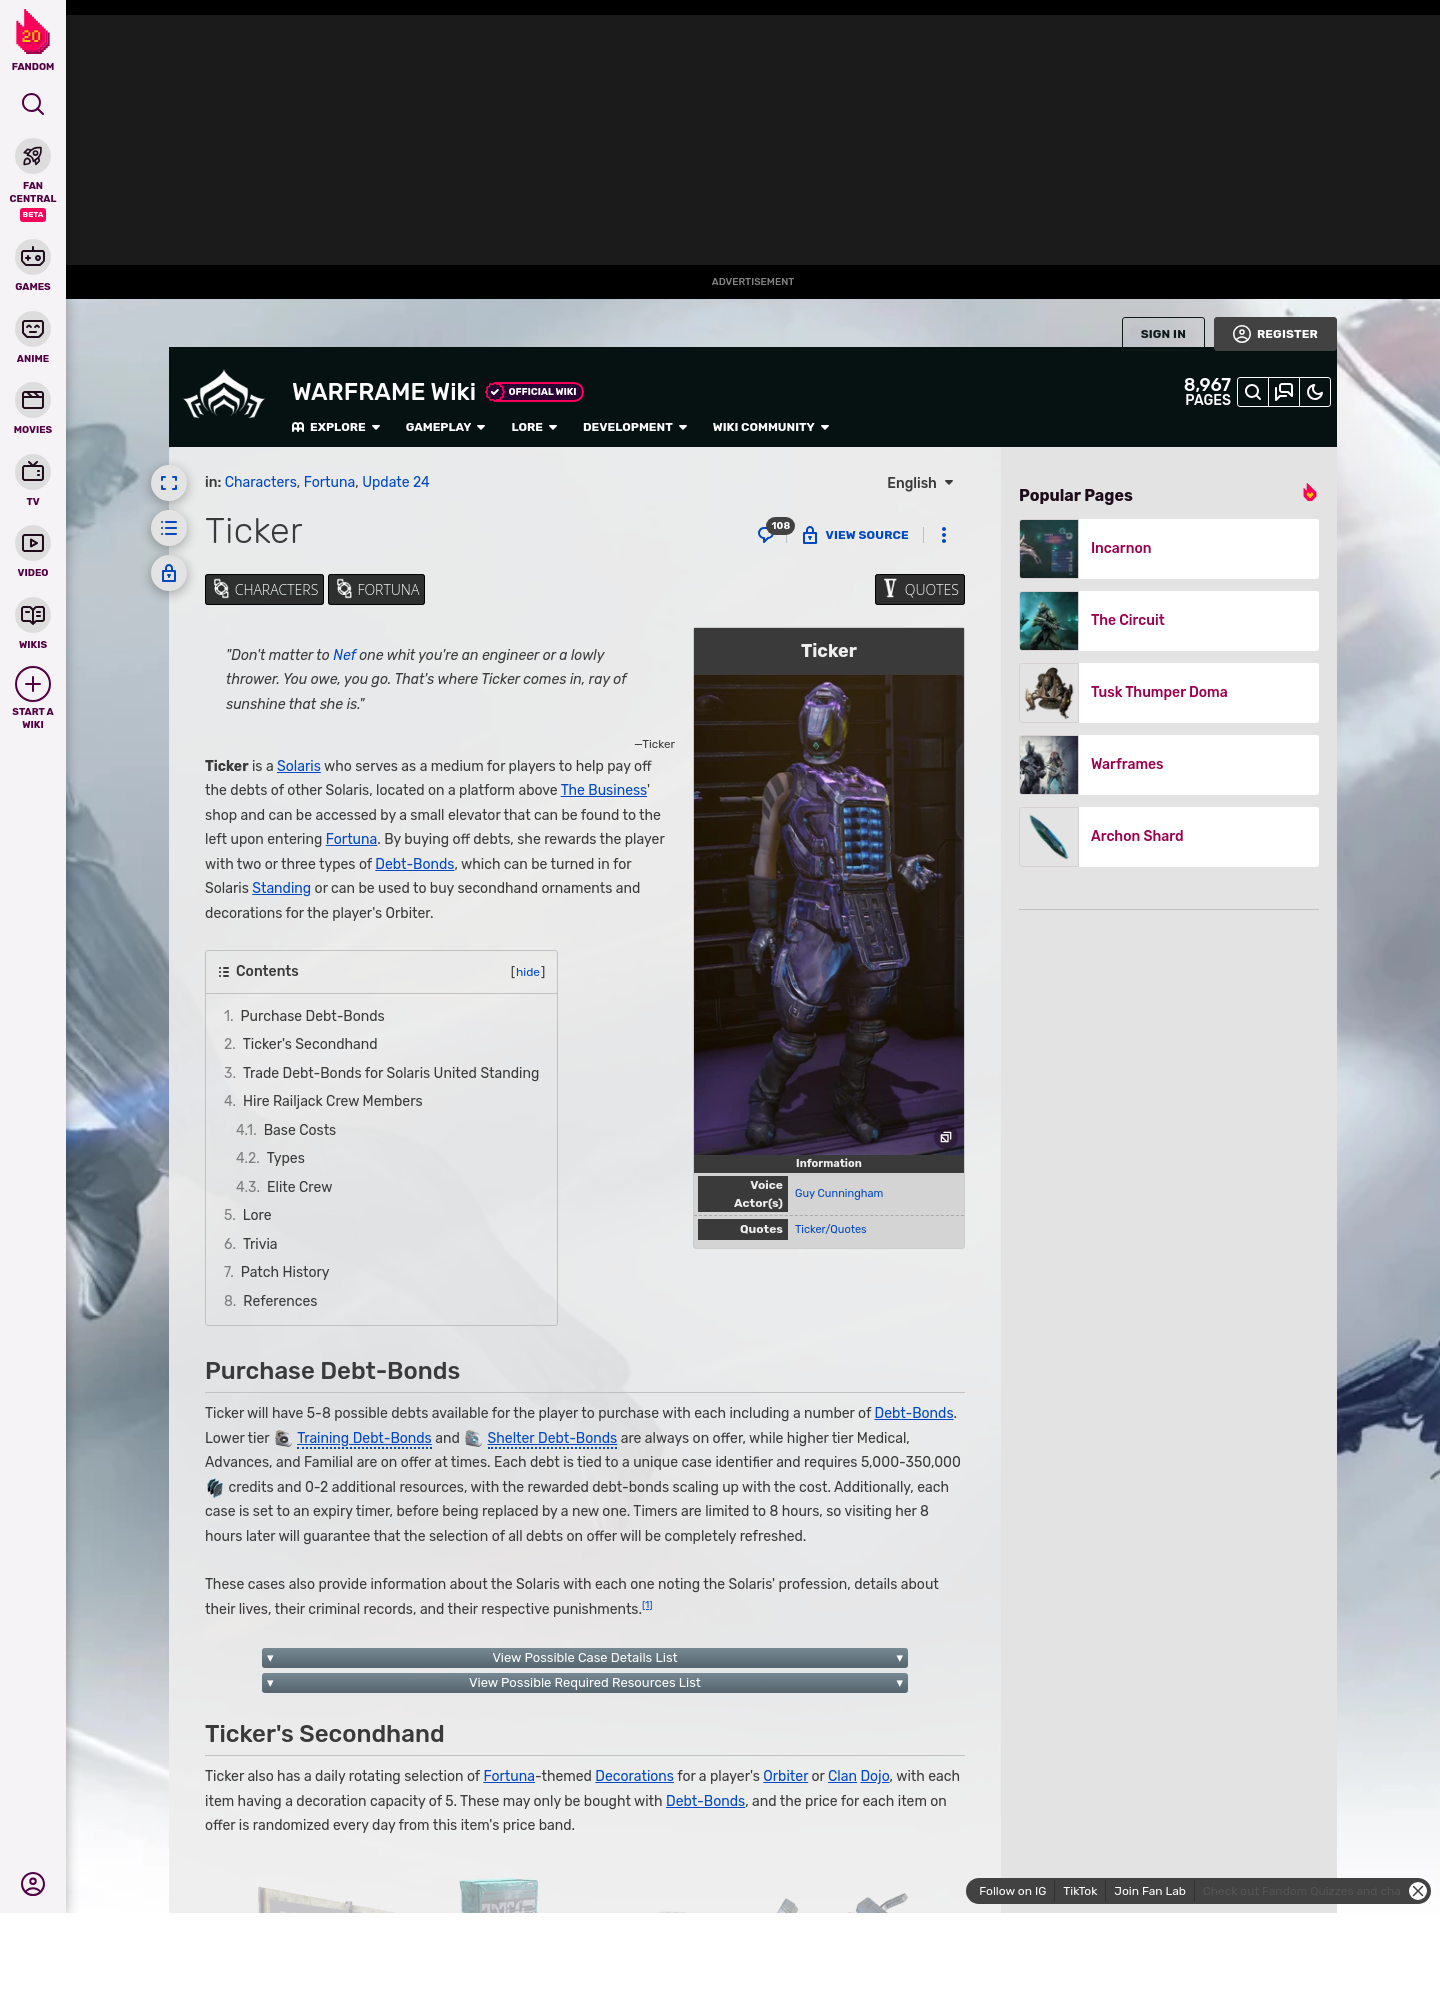
Task: Click the Ticker infobox character image
Action: coord(829,915)
